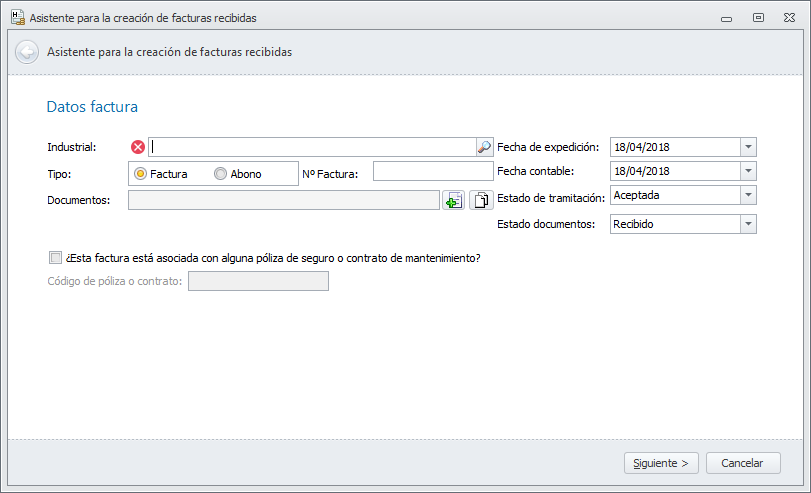The height and width of the screenshot is (493, 811).
Task: Click the Nº Factura input field
Action: click(x=432, y=172)
